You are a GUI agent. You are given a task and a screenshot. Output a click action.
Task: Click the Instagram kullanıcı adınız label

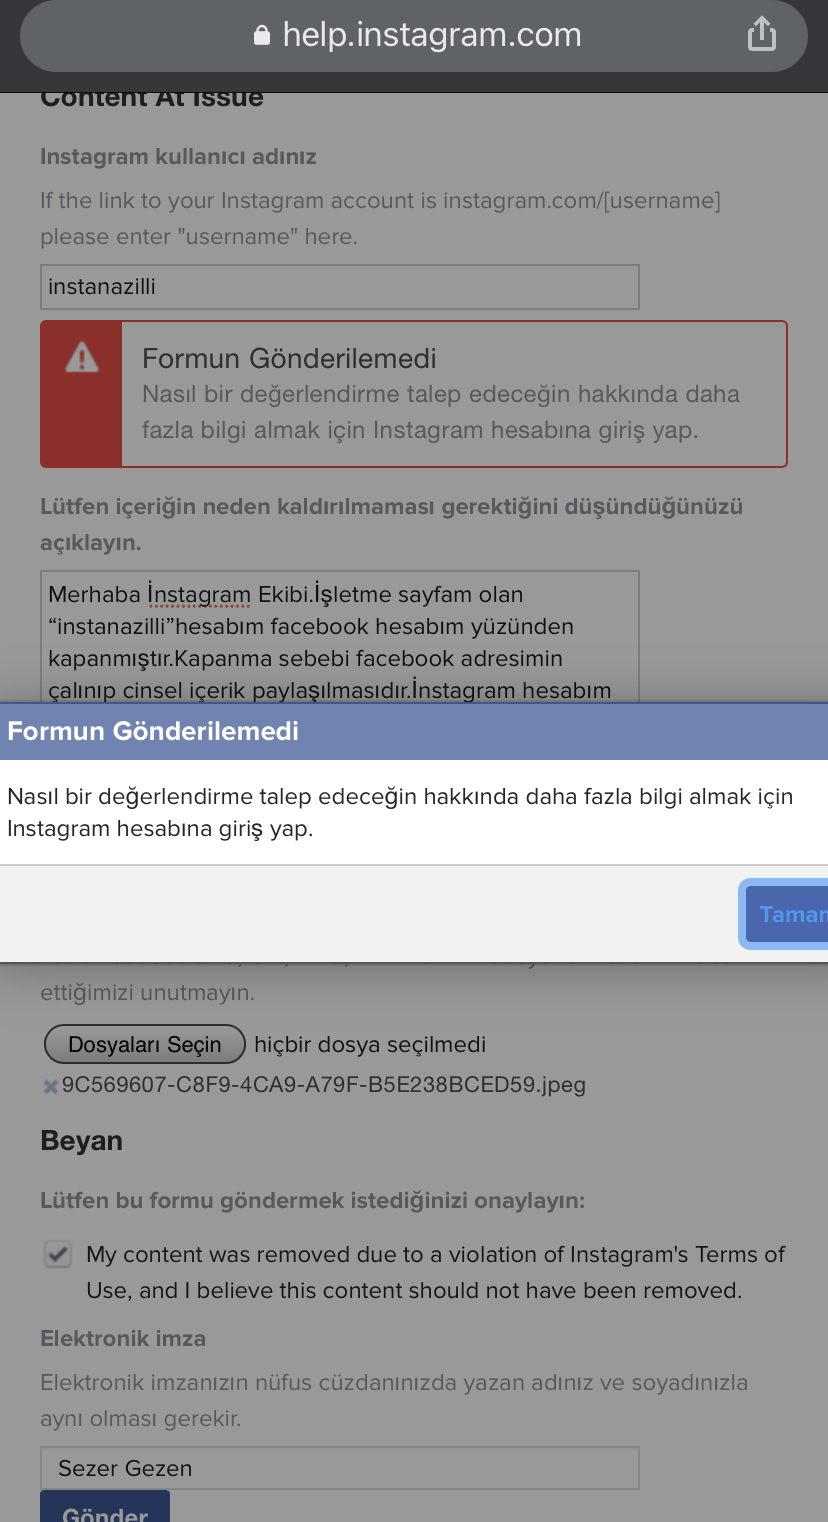(178, 157)
